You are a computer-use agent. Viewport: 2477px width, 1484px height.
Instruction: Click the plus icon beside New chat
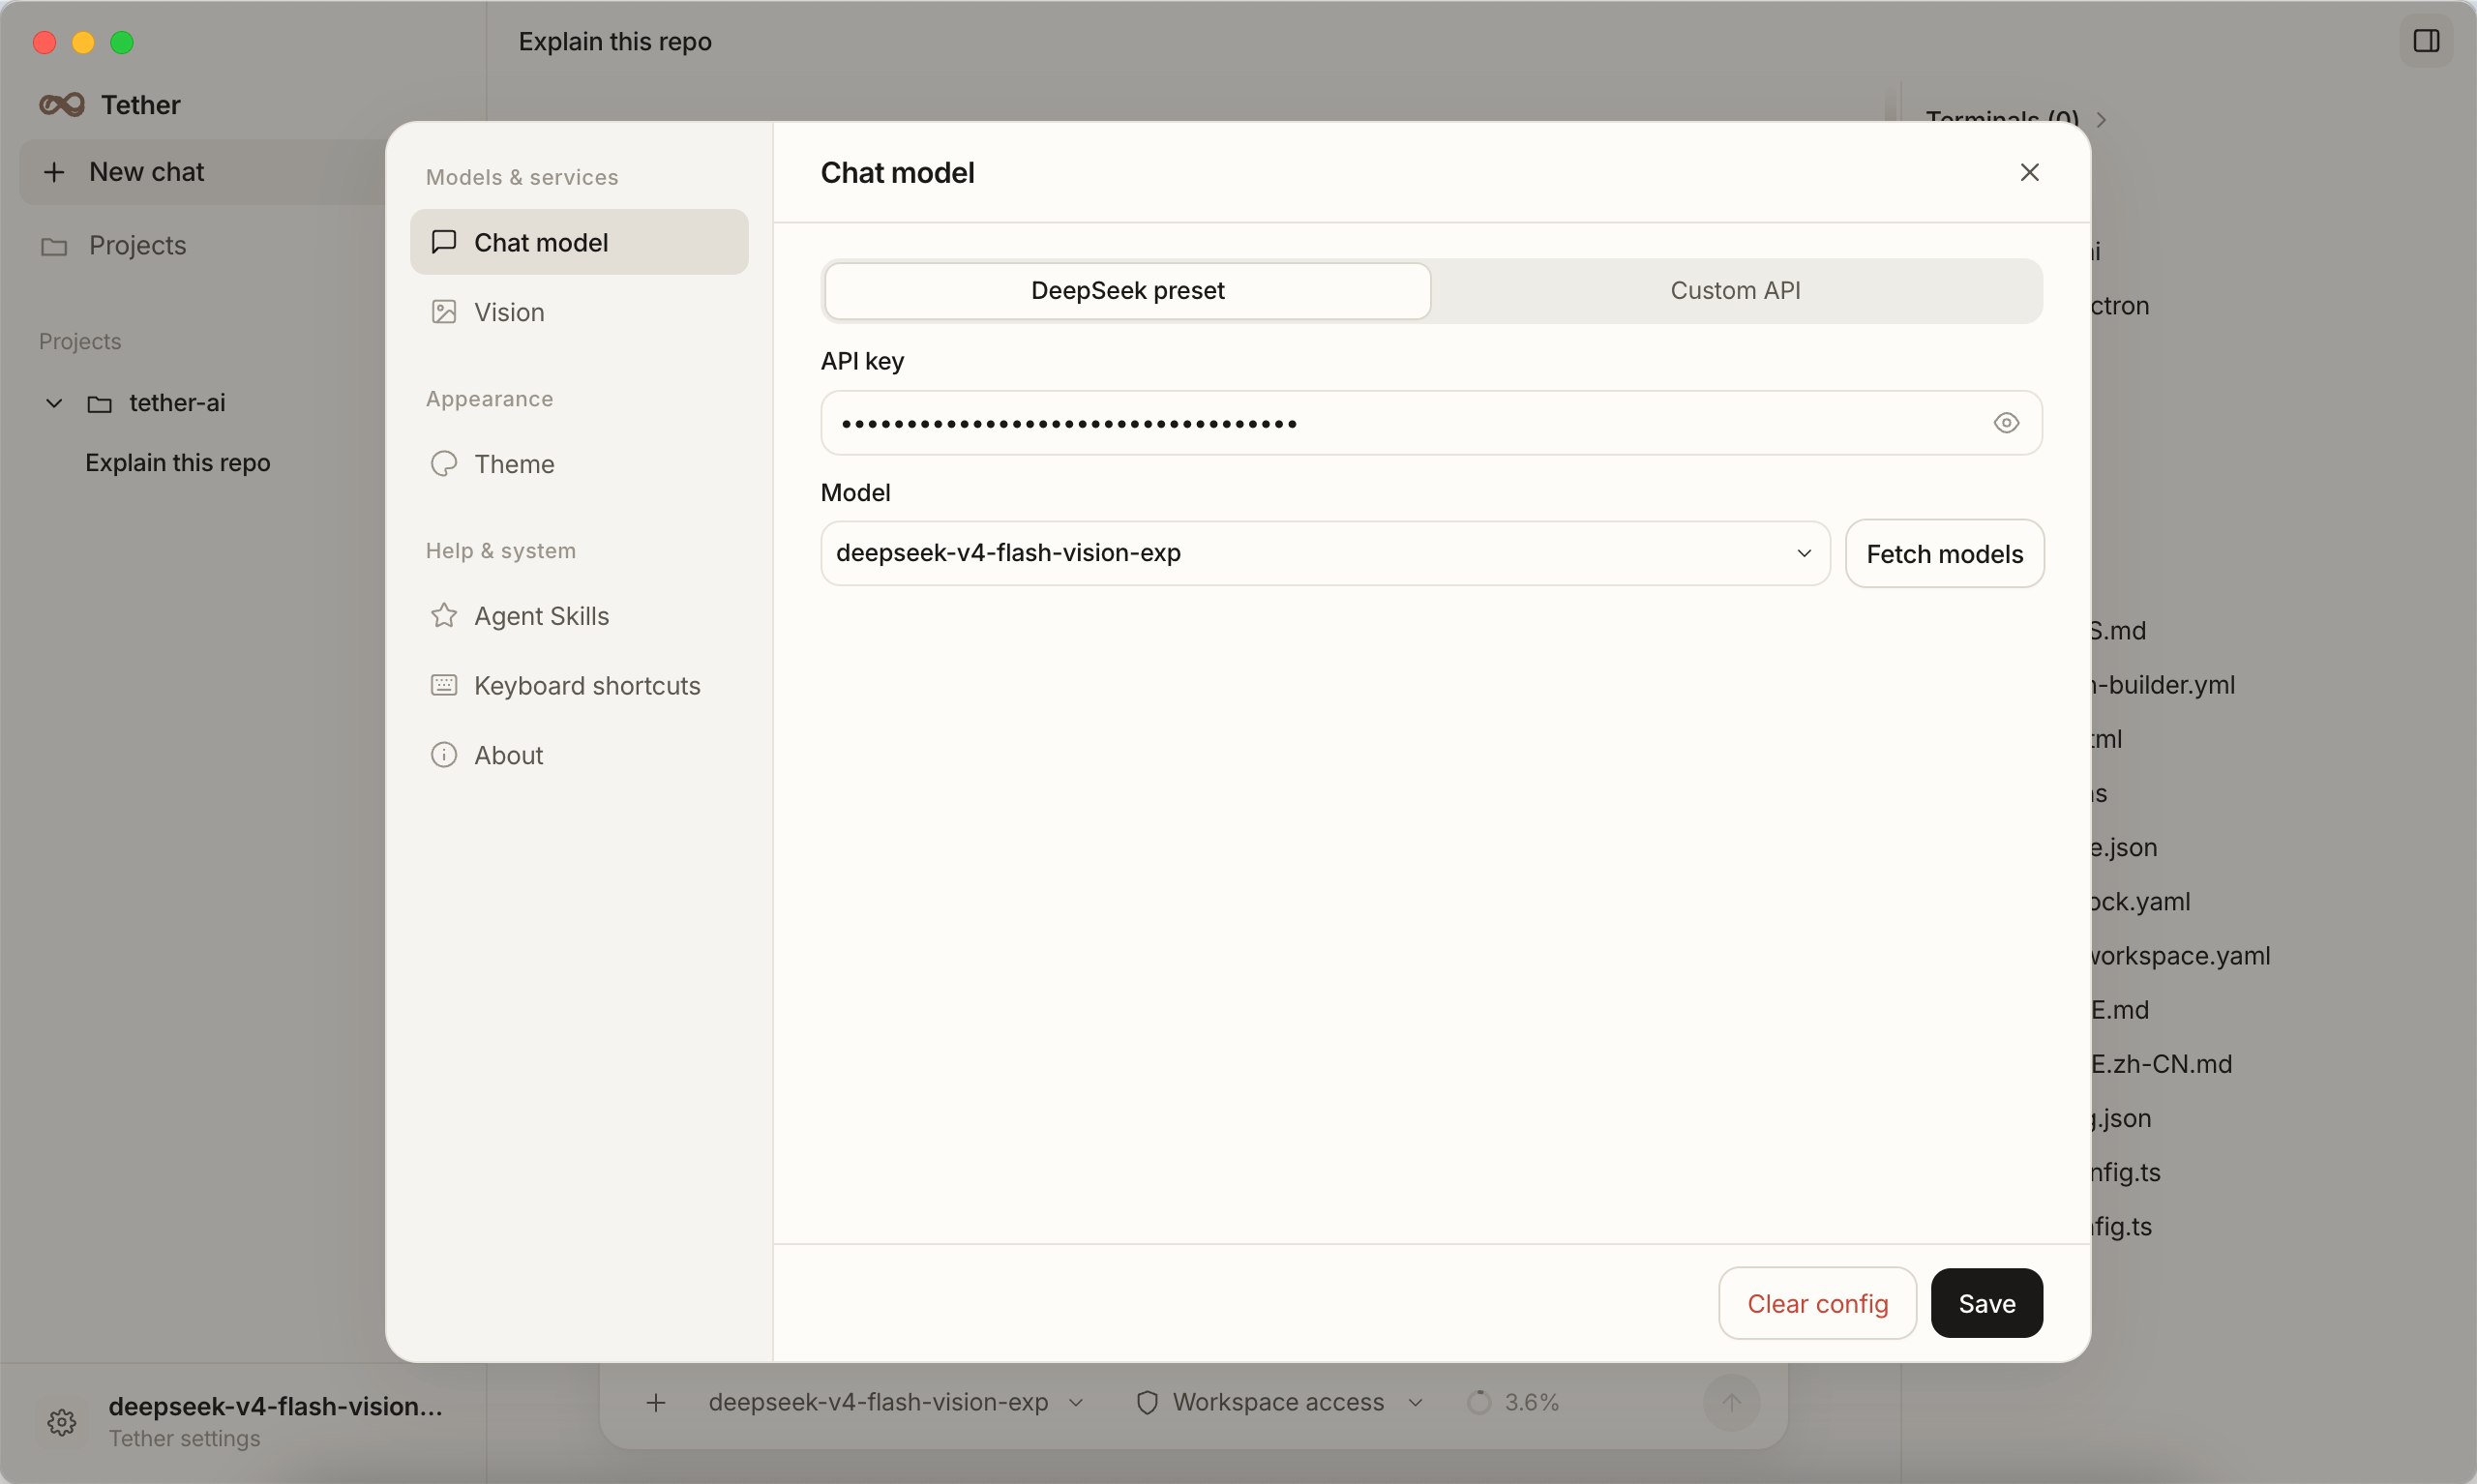pos(54,172)
